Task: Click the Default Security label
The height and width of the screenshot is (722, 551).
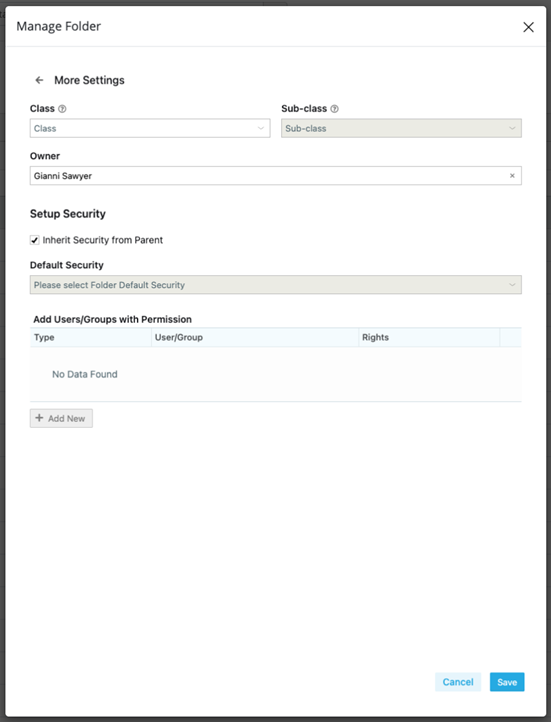Action: click(67, 265)
